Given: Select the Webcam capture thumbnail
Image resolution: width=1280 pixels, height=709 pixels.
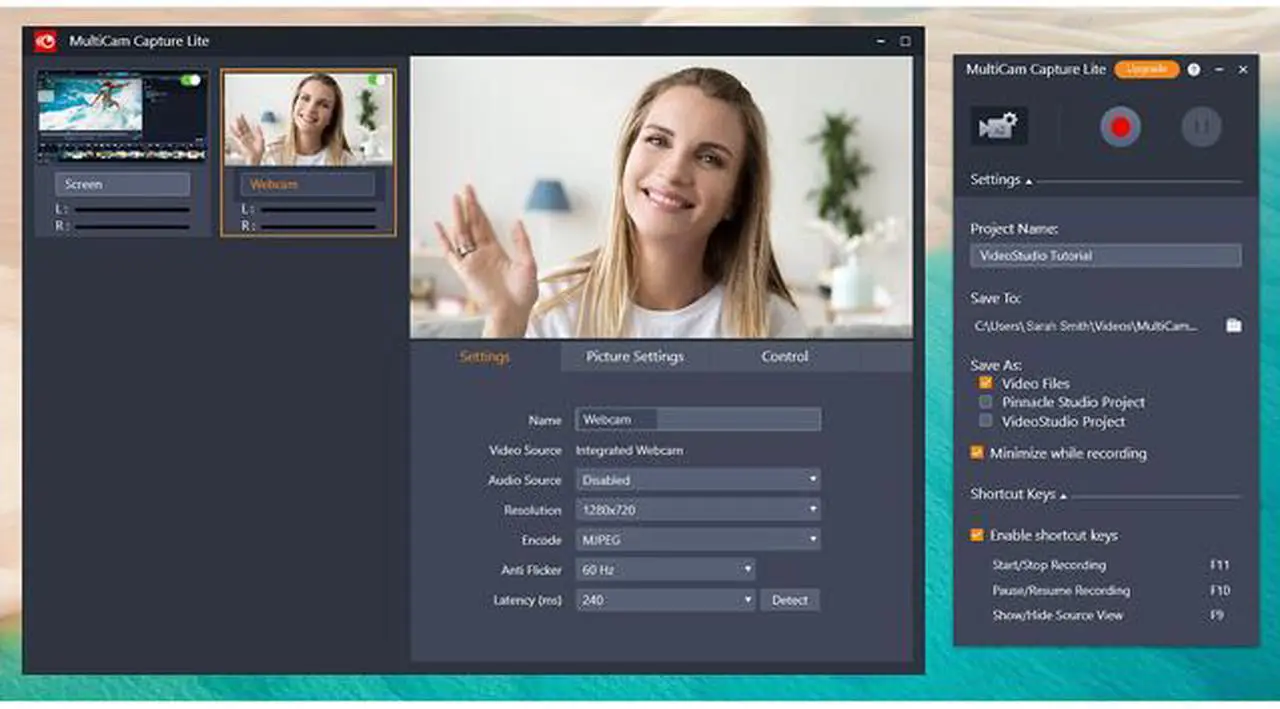Looking at the screenshot, I should tap(308, 118).
